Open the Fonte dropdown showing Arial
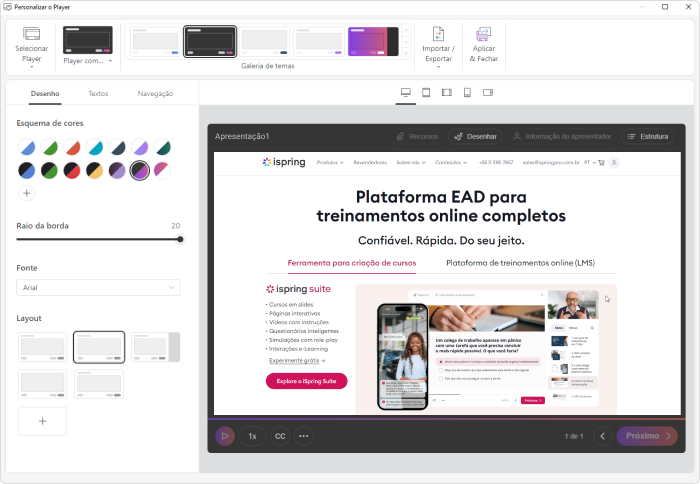The height and width of the screenshot is (484, 700). (x=98, y=288)
